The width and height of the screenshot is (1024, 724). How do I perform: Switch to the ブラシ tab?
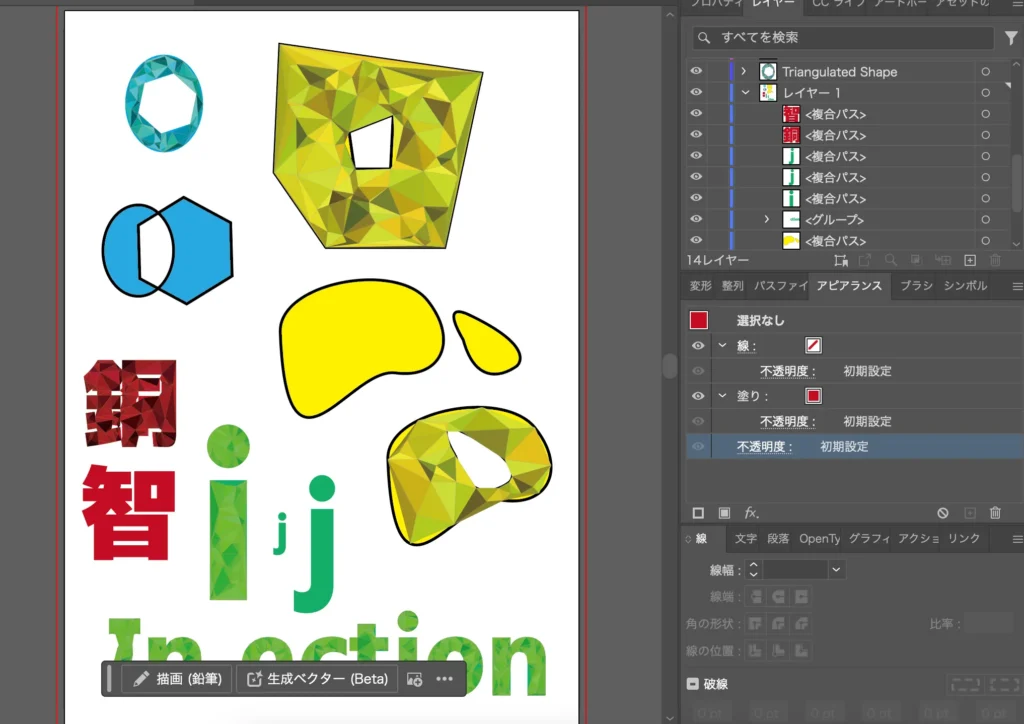(916, 286)
